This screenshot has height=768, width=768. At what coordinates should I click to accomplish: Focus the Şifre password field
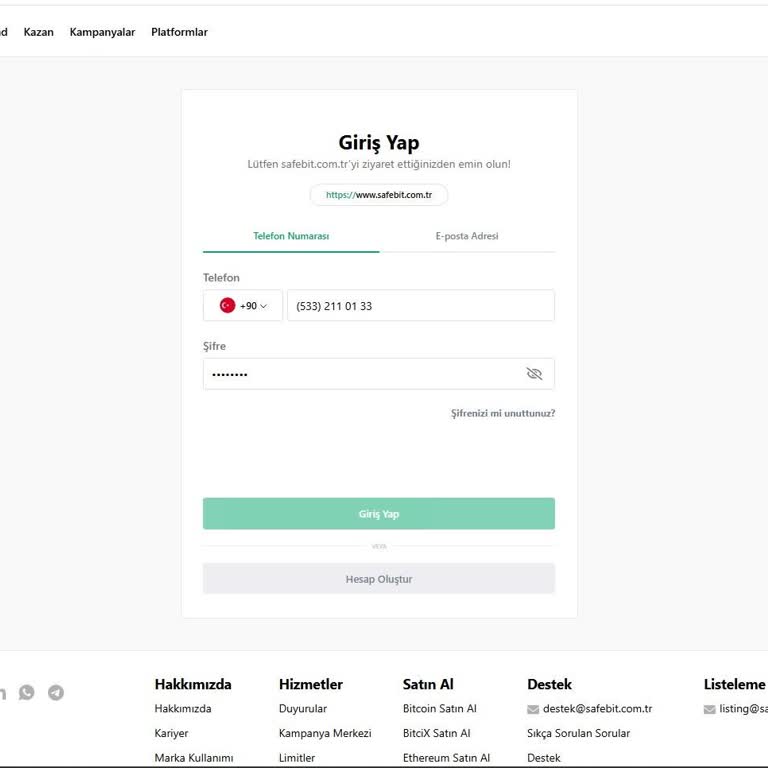(360, 374)
